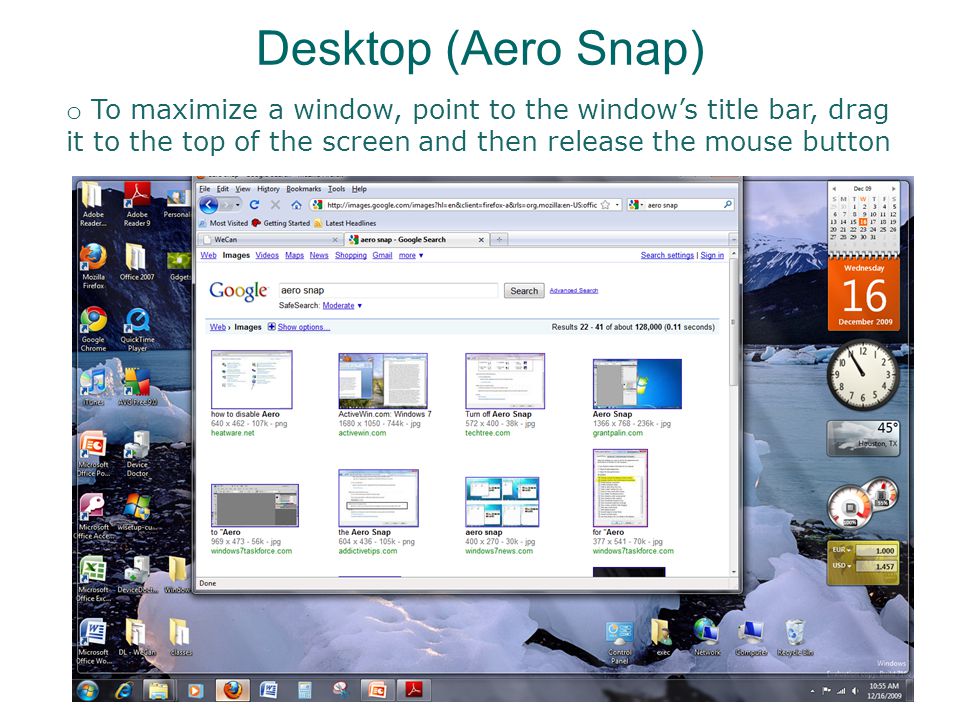Click the Google Search button
This screenshot has width=960, height=720.
point(524,291)
